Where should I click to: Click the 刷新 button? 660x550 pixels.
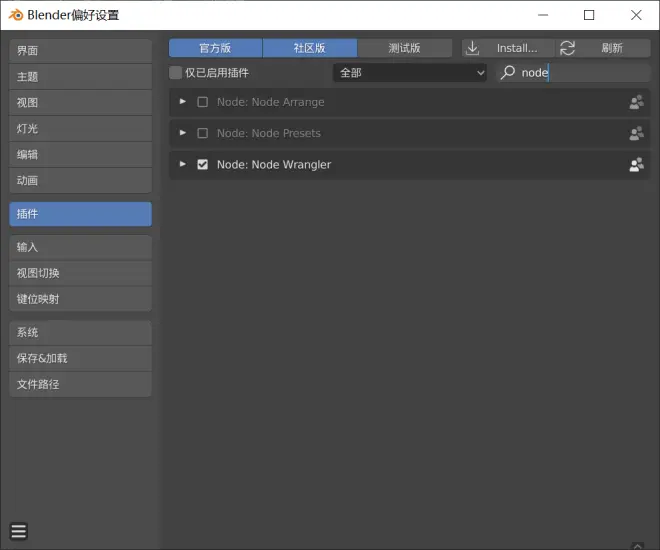[x=603, y=48]
